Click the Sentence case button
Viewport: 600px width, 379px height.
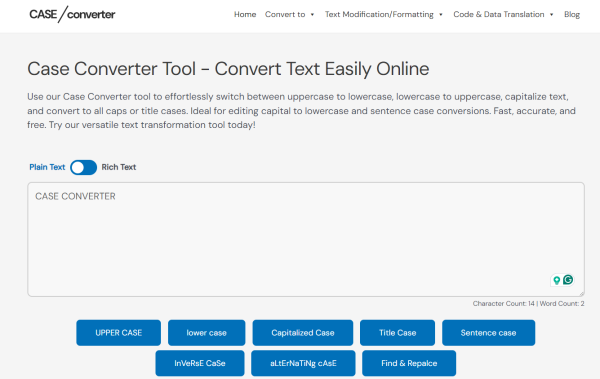(x=489, y=333)
